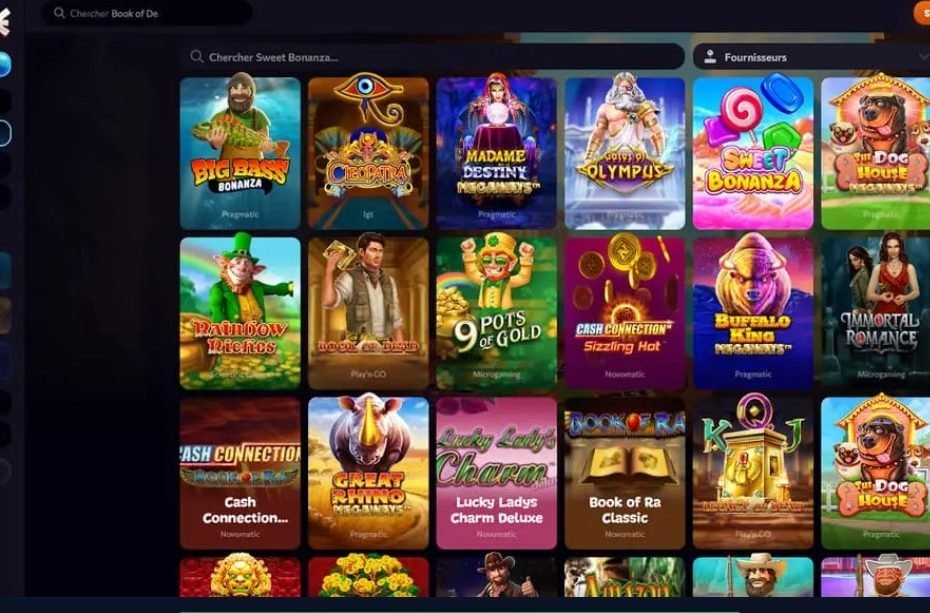Viewport: 930px width, 613px height.
Task: Focus the Chercher Sweet Bonanza search field
Action: [x=432, y=57]
